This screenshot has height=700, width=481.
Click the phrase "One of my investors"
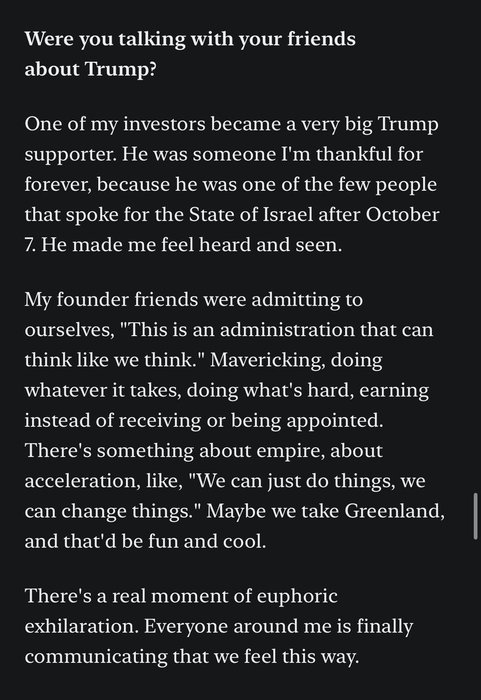[115, 124]
